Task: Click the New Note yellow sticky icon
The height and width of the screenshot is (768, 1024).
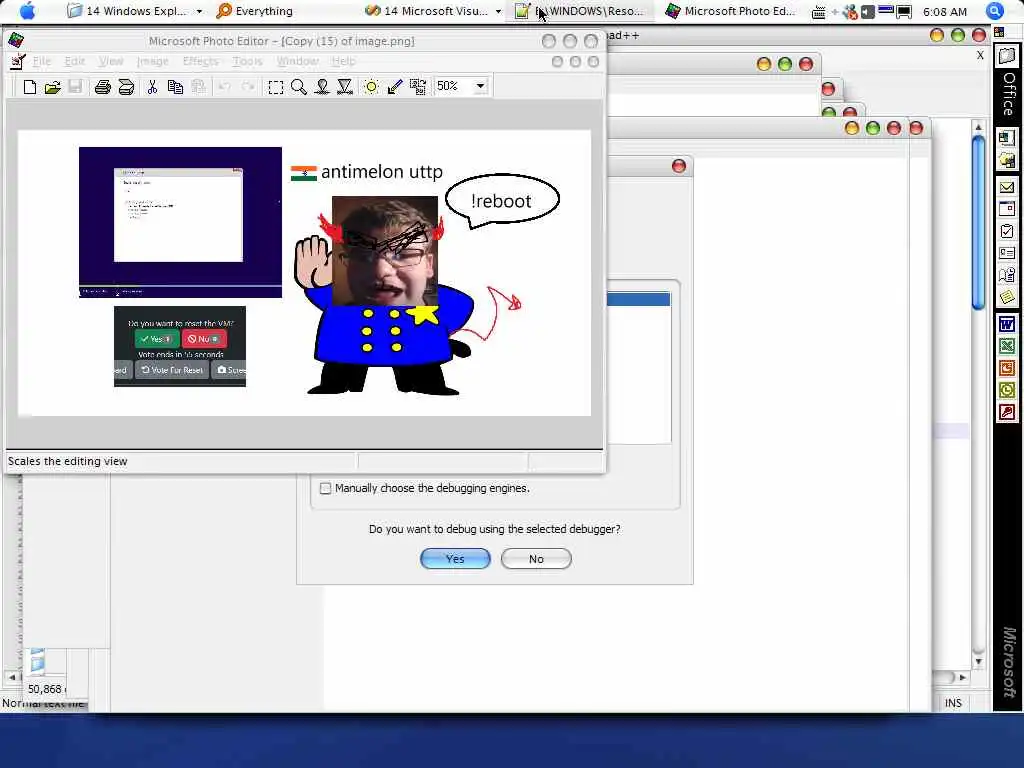Action: tap(1007, 297)
